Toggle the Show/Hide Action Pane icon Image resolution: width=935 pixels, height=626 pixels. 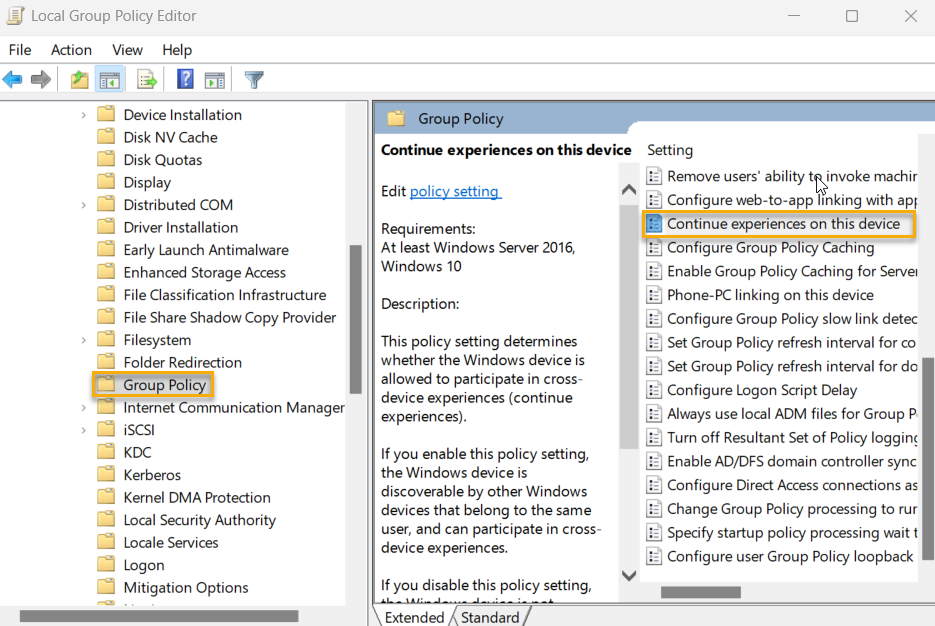coord(214,80)
